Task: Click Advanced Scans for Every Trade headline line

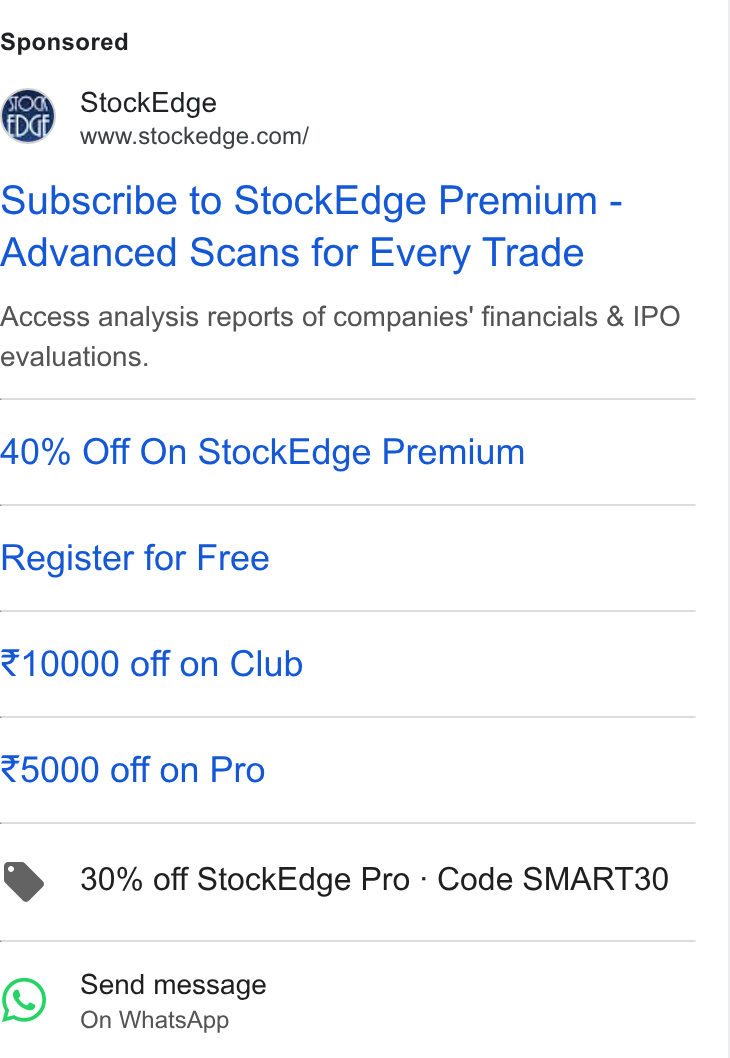Action: pyautogui.click(x=292, y=253)
